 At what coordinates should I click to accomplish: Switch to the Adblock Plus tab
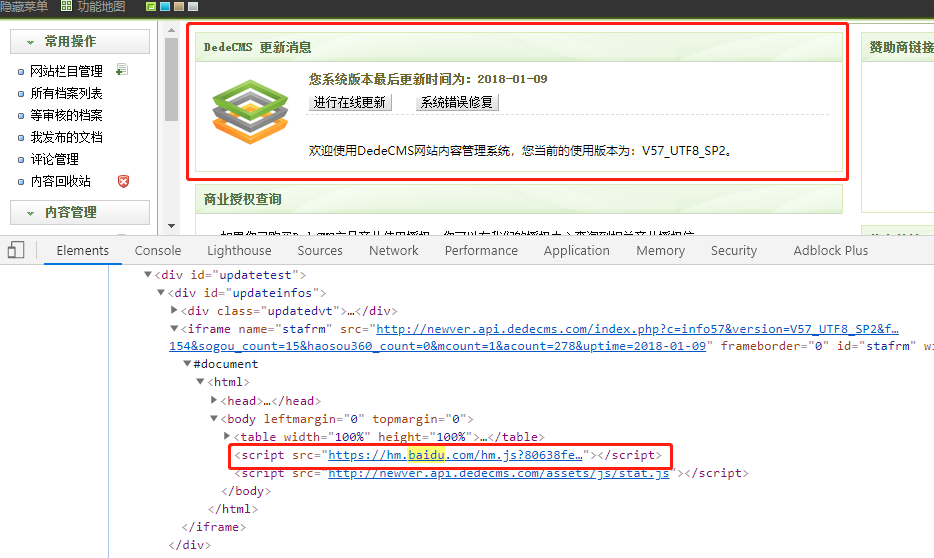[x=831, y=251]
